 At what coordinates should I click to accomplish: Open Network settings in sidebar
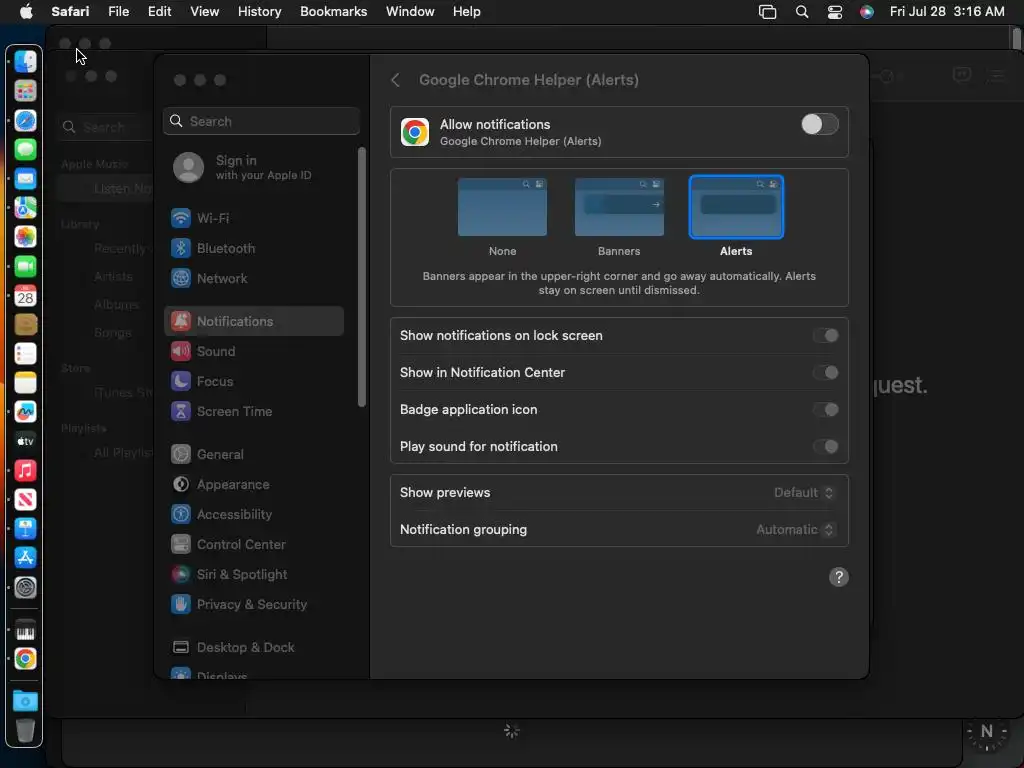pyautogui.click(x=253, y=278)
